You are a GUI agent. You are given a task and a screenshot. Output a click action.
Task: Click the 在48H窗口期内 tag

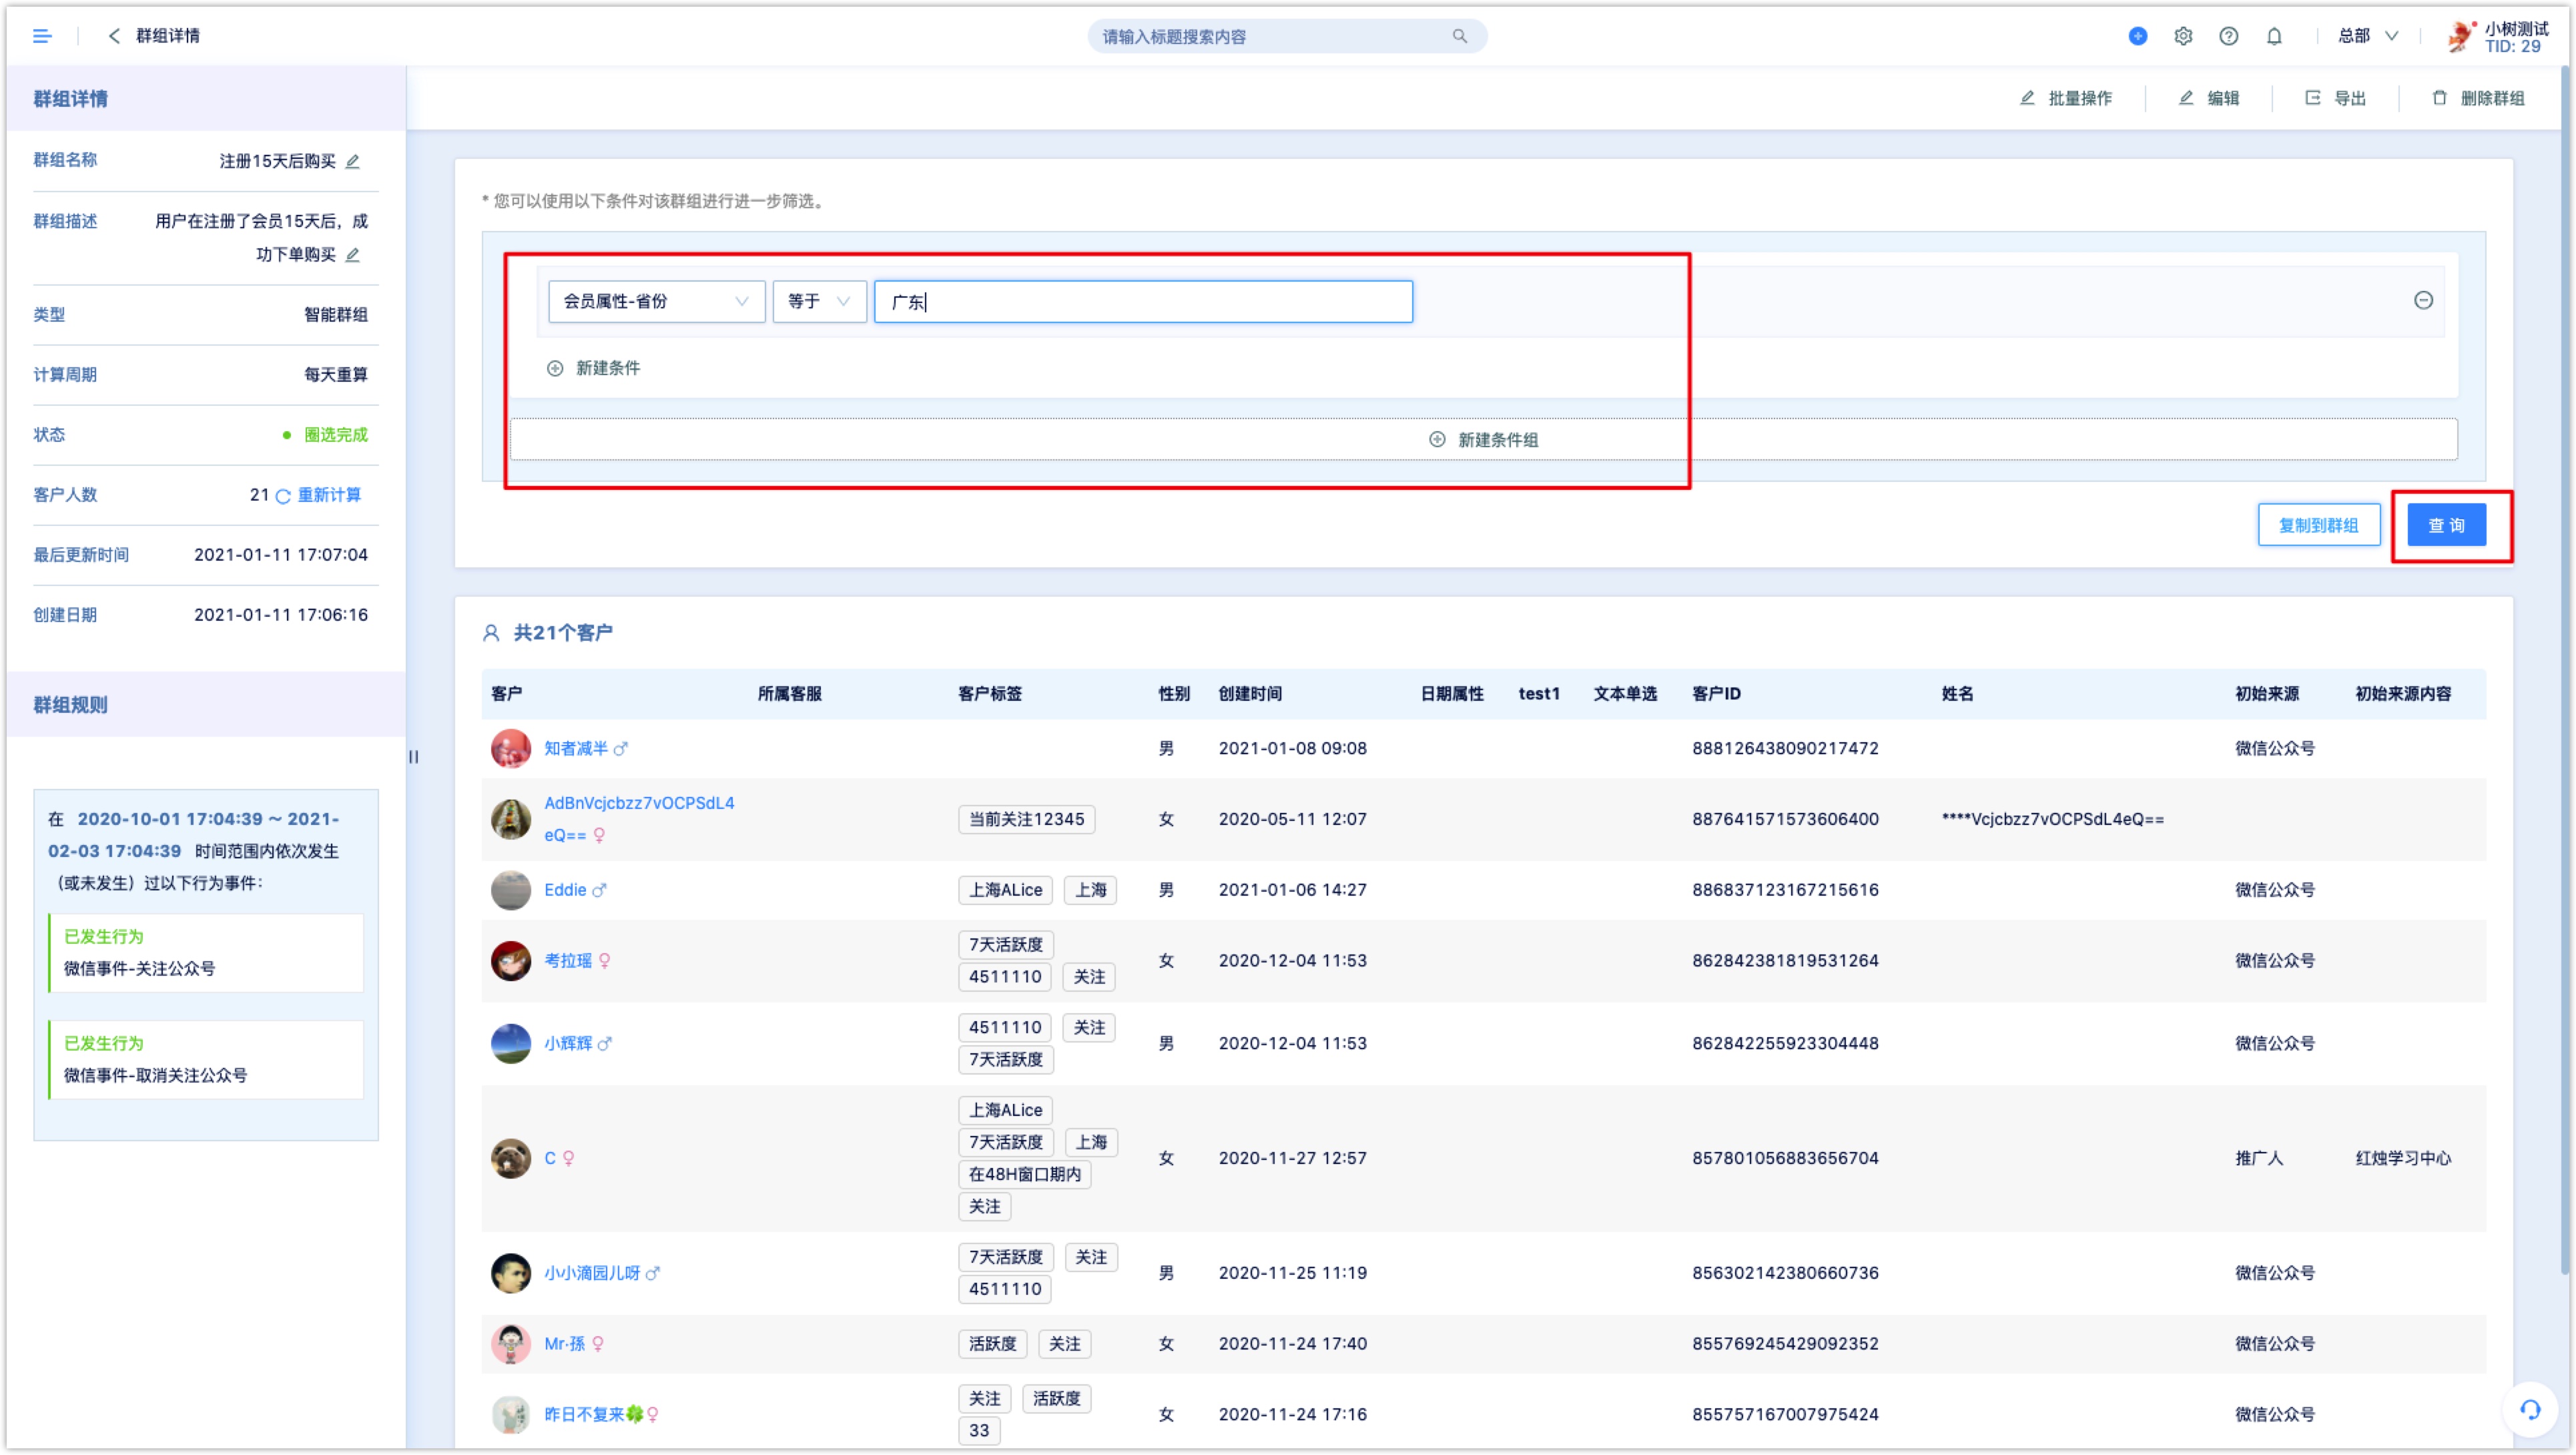tap(1024, 1174)
